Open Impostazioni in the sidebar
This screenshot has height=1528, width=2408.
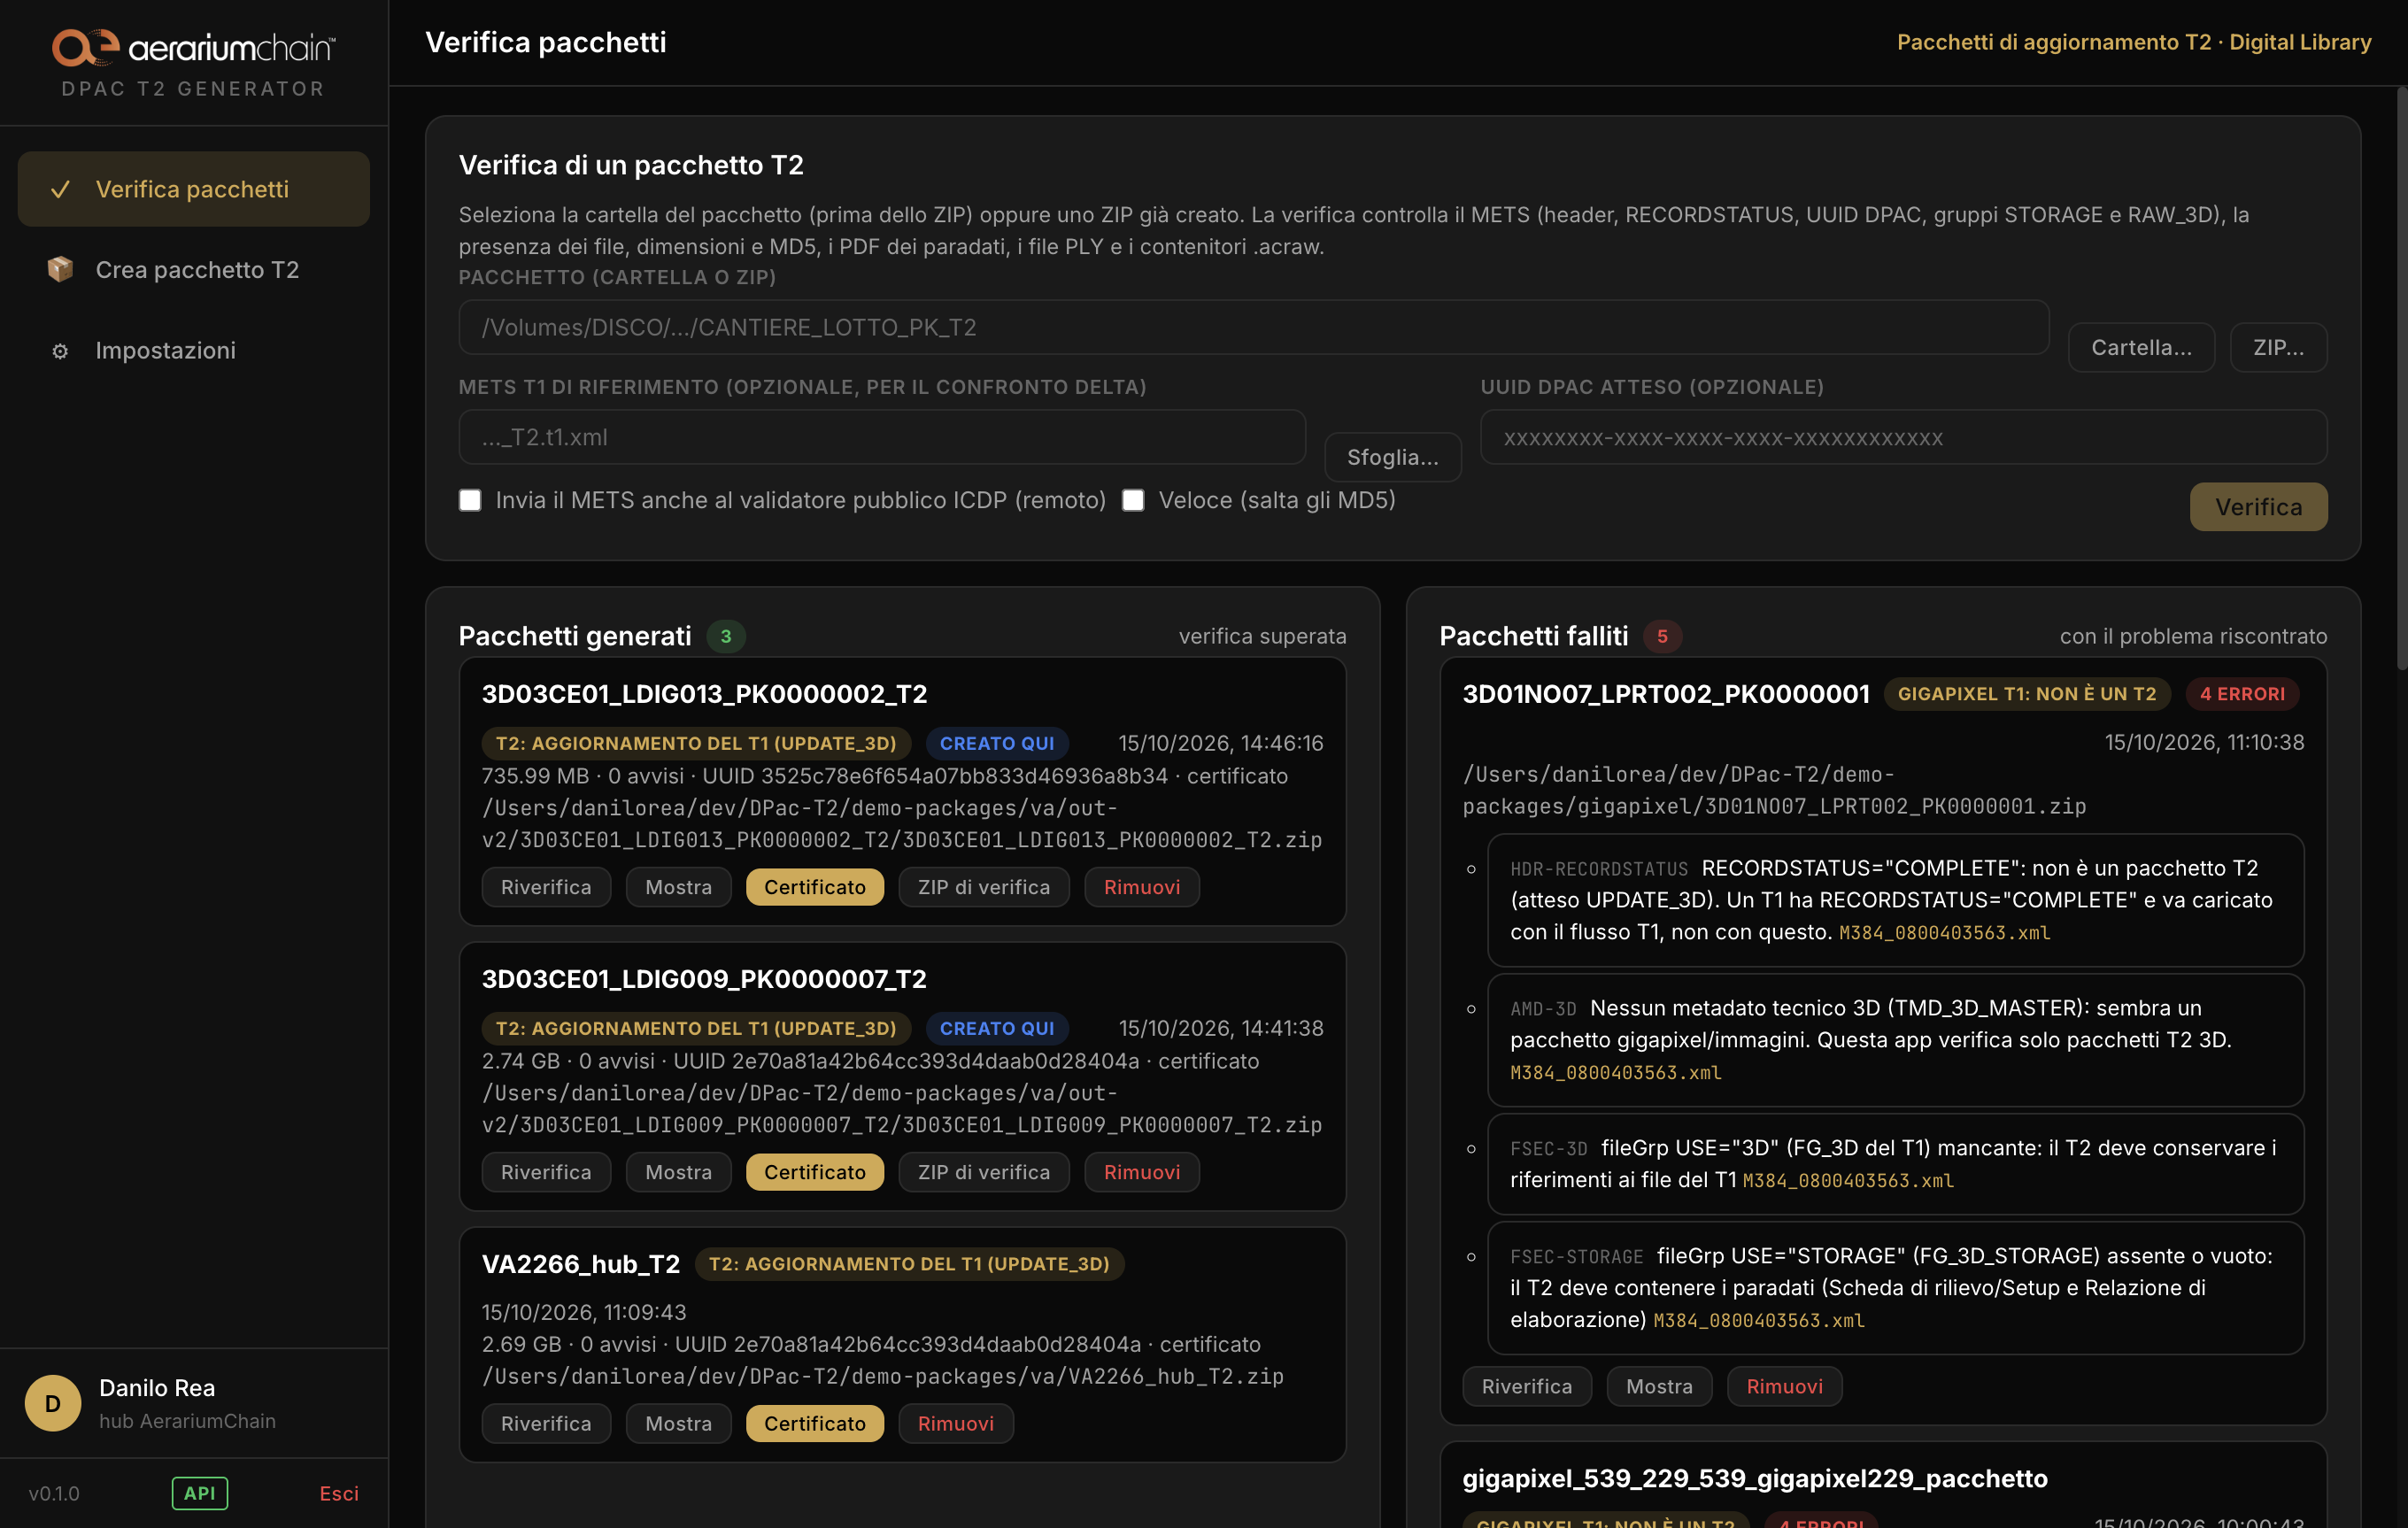tap(193, 350)
